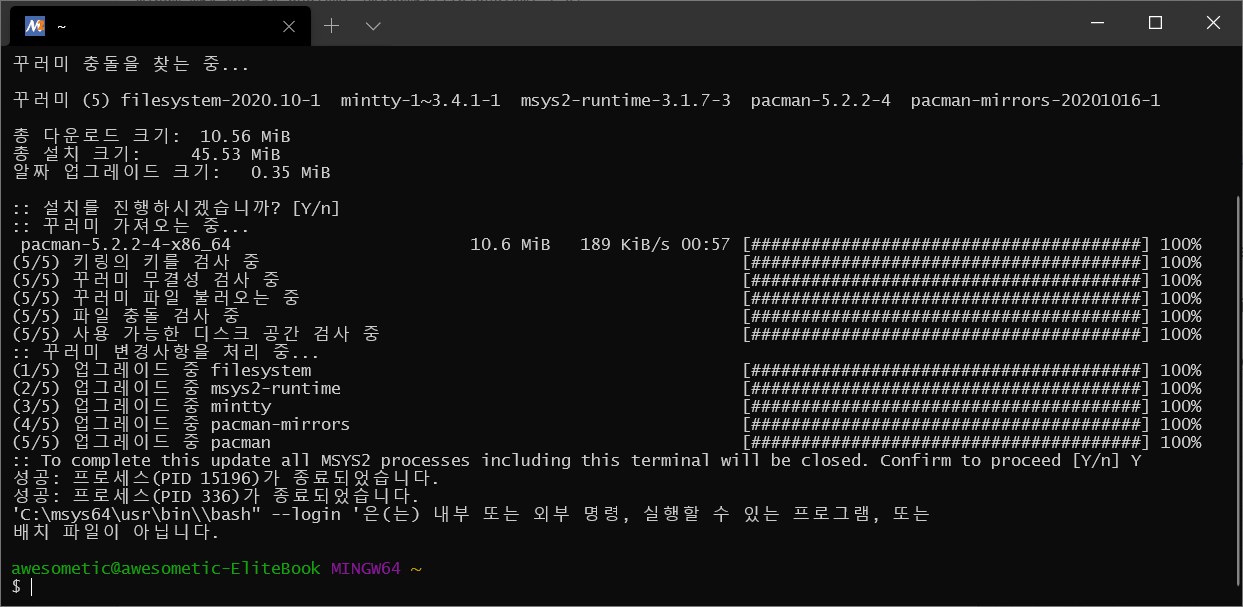Click the 0.35 MiB net upgrade size
The image size is (1243, 607).
click(x=290, y=172)
